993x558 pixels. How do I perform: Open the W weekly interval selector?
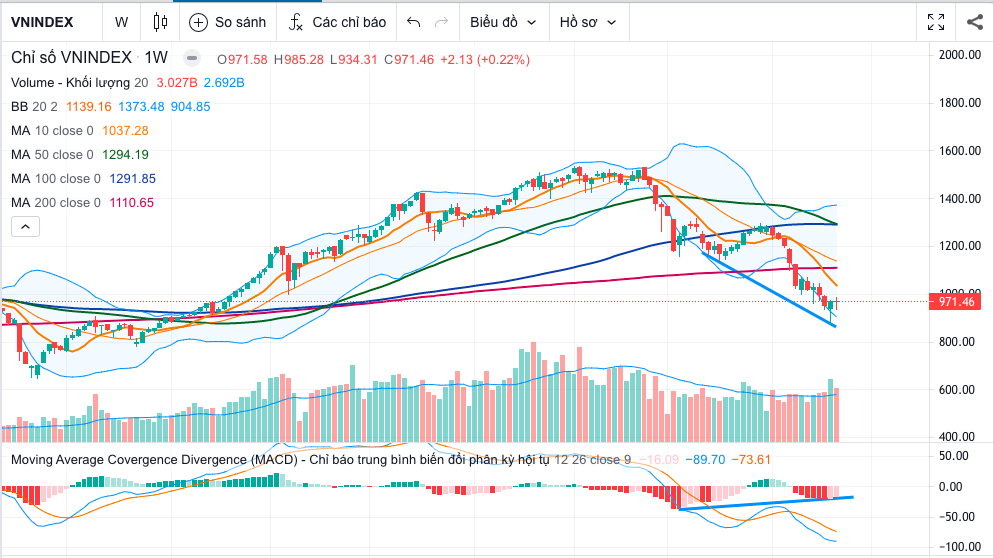click(x=122, y=22)
